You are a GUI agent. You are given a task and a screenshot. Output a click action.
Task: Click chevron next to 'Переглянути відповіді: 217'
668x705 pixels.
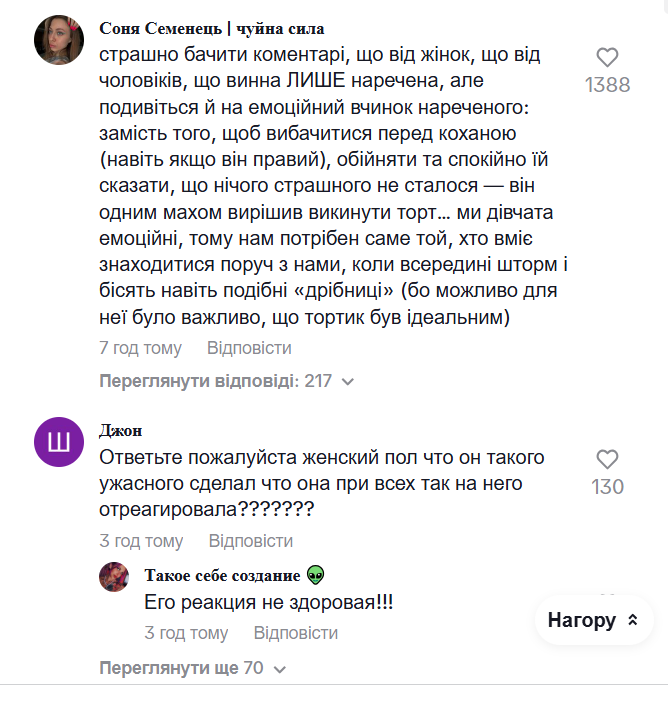tap(348, 382)
